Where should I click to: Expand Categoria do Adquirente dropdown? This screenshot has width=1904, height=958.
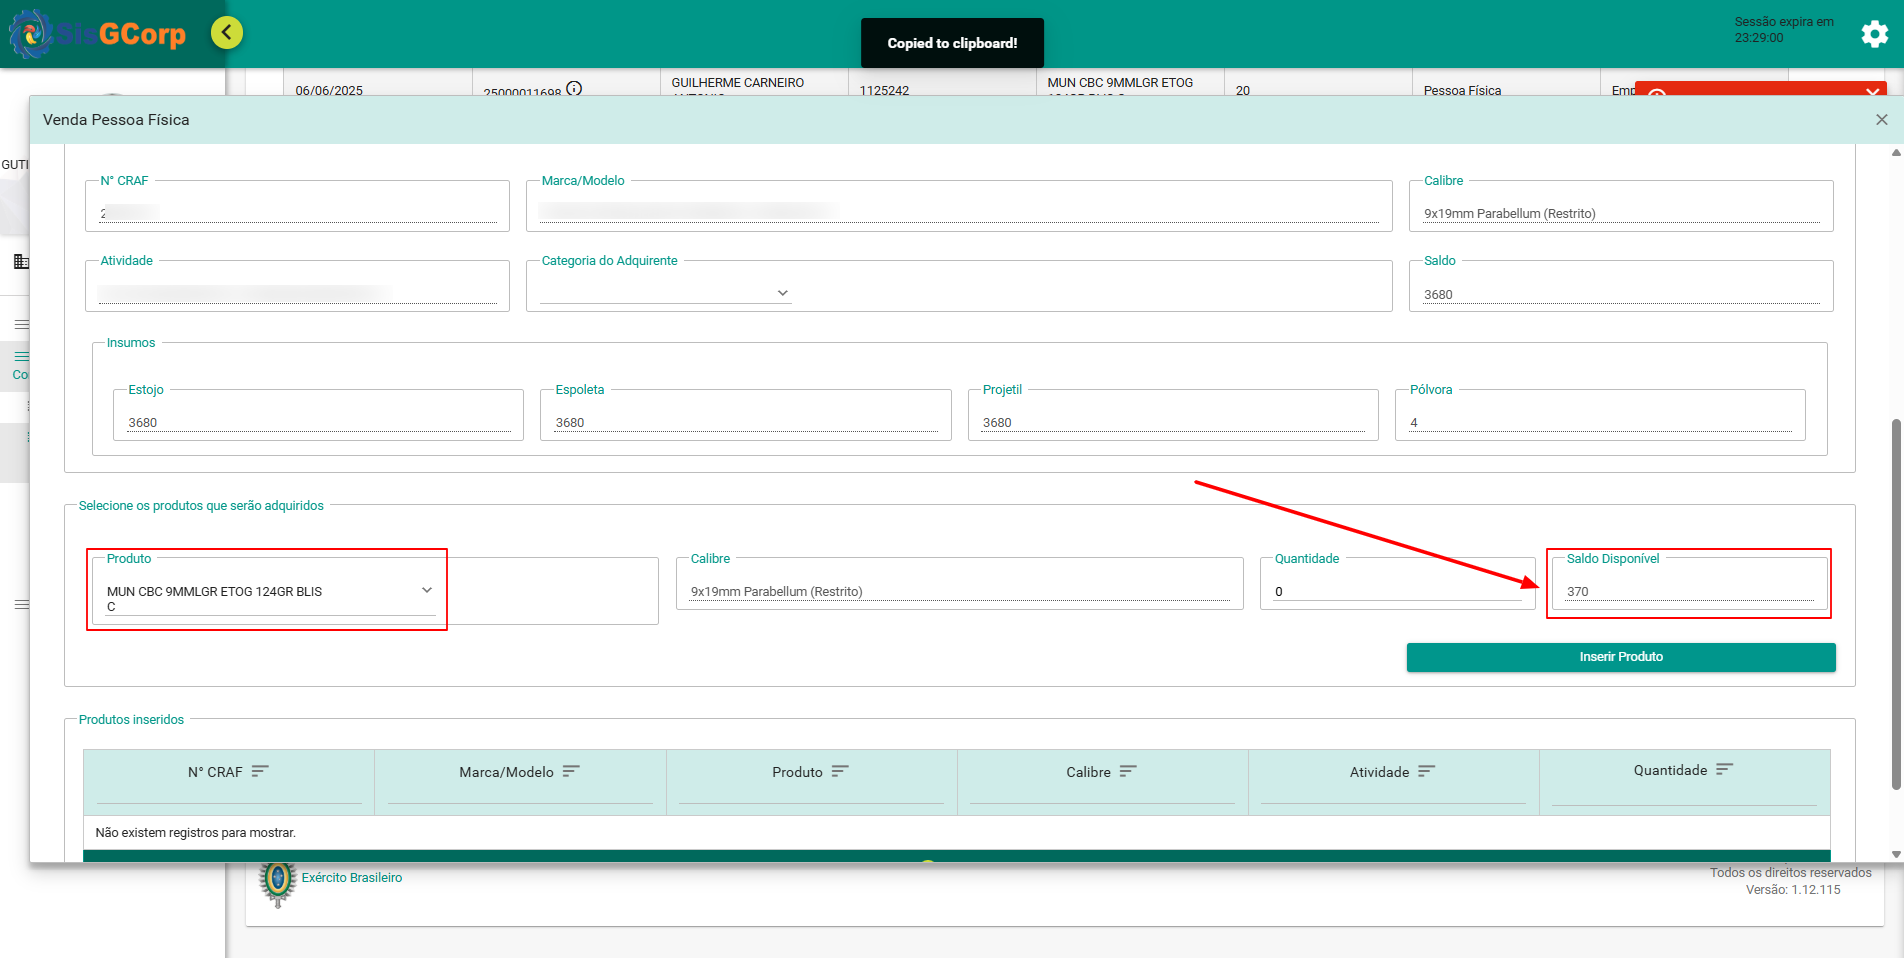[x=782, y=293]
